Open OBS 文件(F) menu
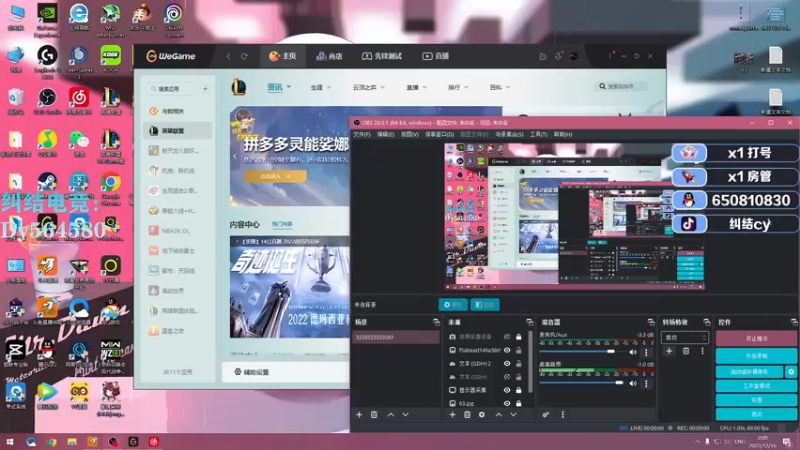 362,134
